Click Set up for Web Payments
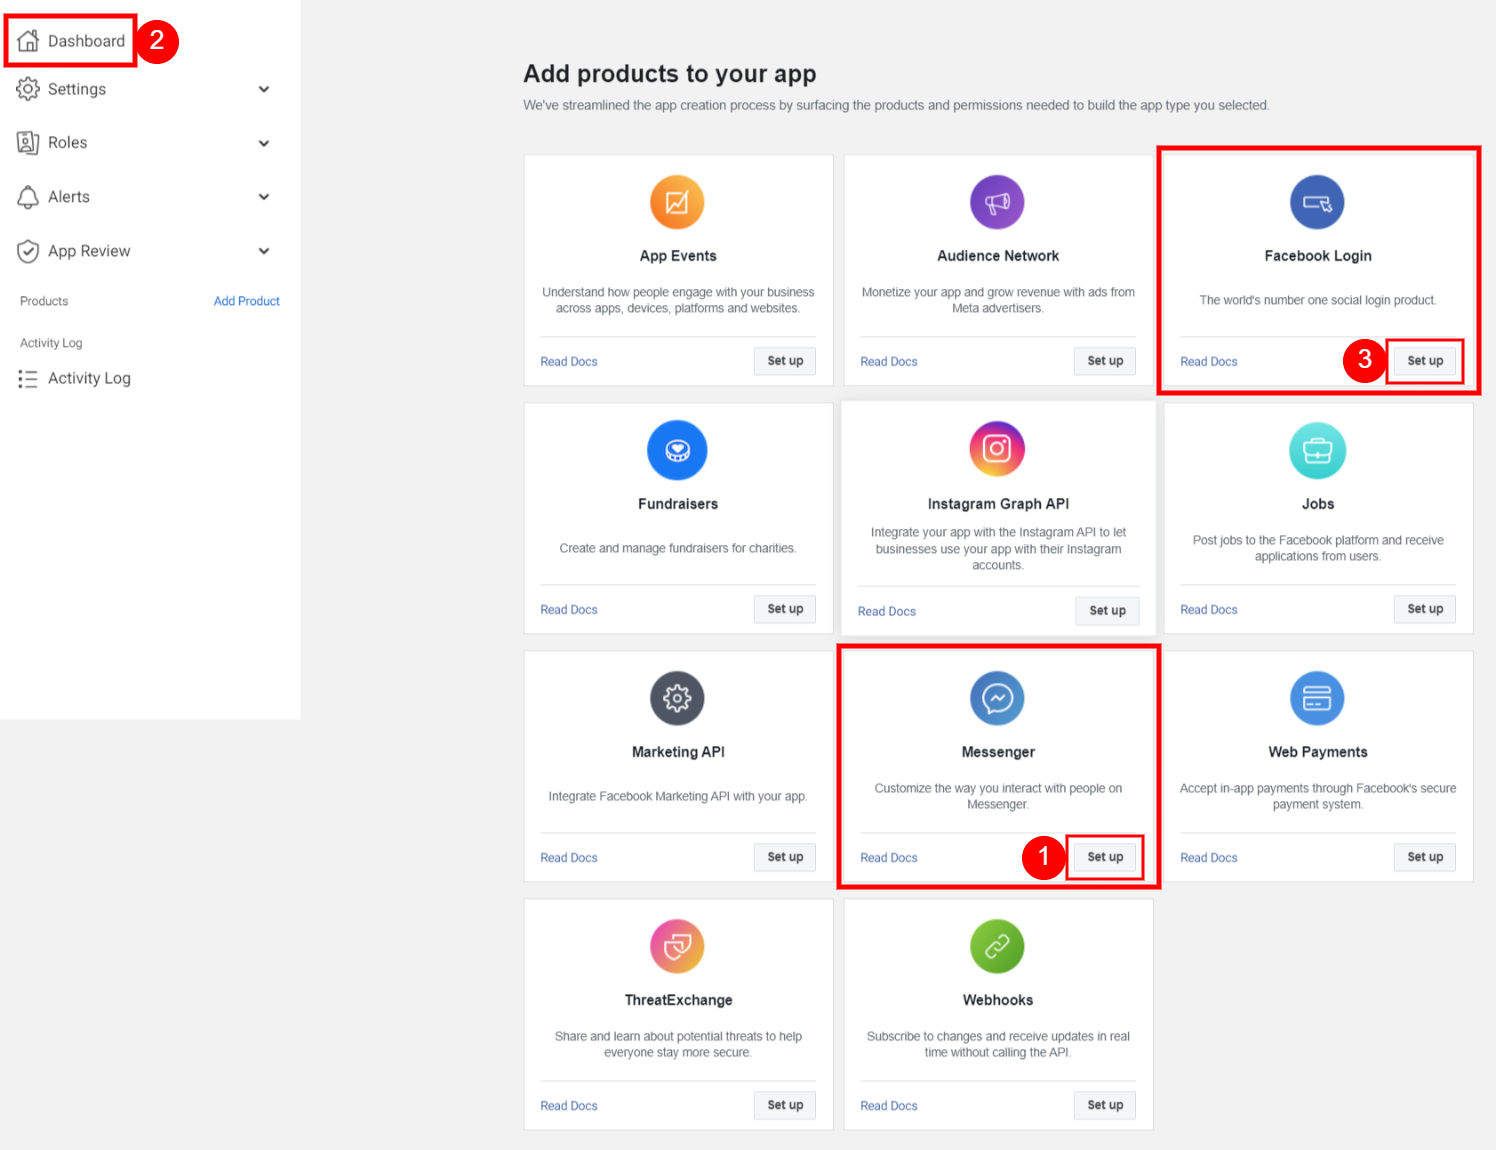 pos(1424,857)
